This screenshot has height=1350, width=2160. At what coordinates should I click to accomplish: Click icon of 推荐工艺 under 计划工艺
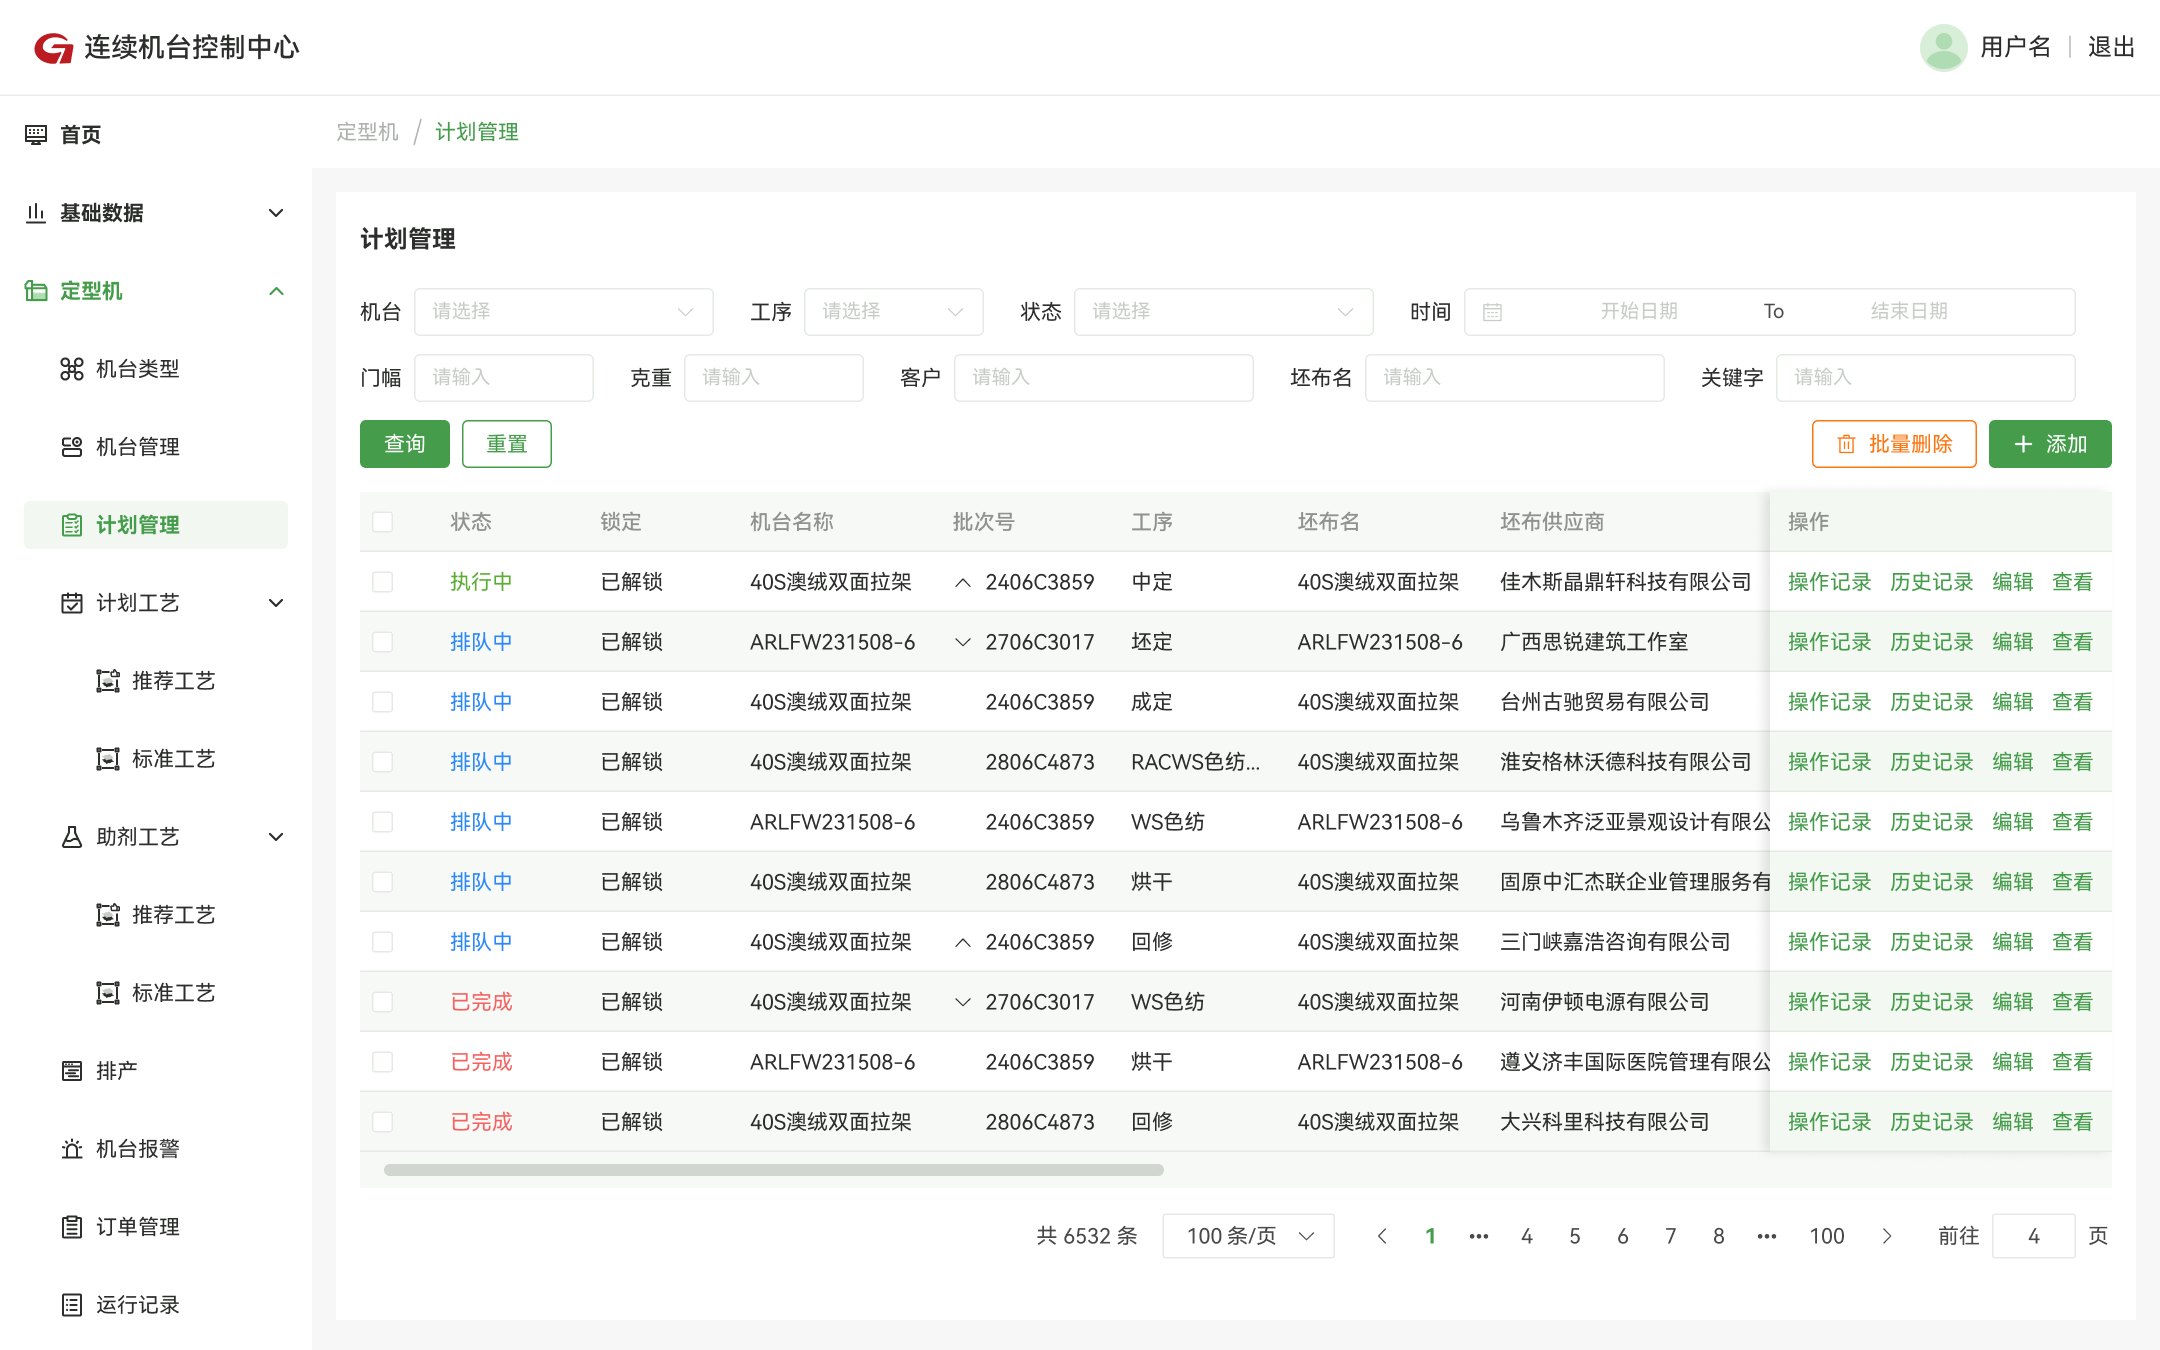tap(108, 680)
